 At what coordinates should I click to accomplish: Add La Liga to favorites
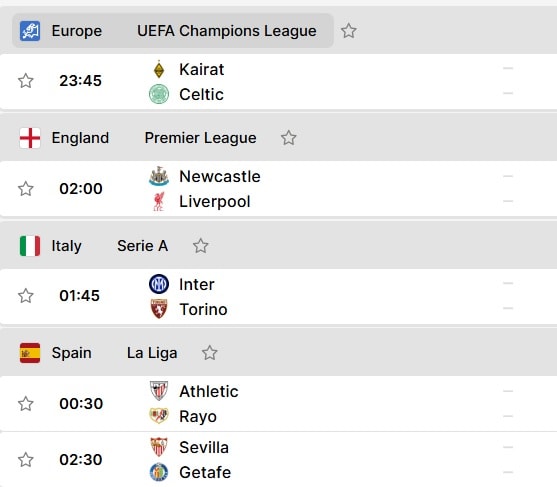(210, 353)
